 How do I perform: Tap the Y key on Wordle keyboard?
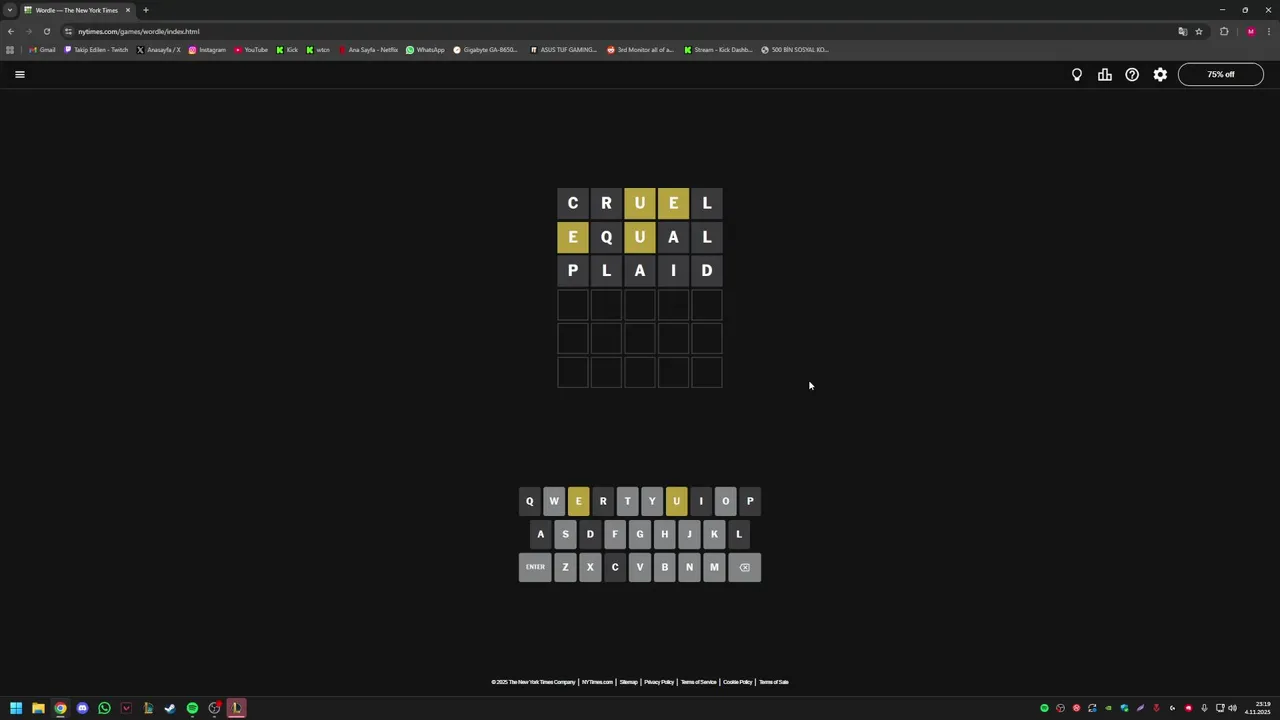click(x=652, y=501)
